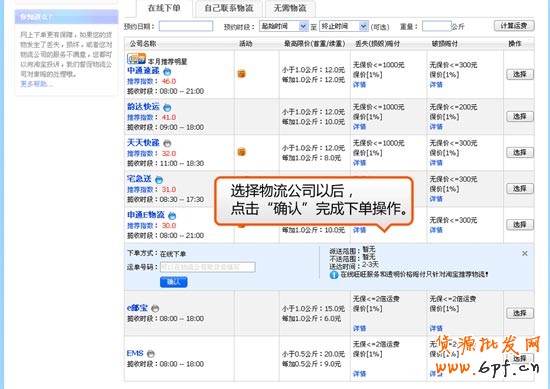Image resolution: width=550 pixels, height=389 pixels.
Task: Click 选择 button for 韵达快运
Action: (x=520, y=116)
